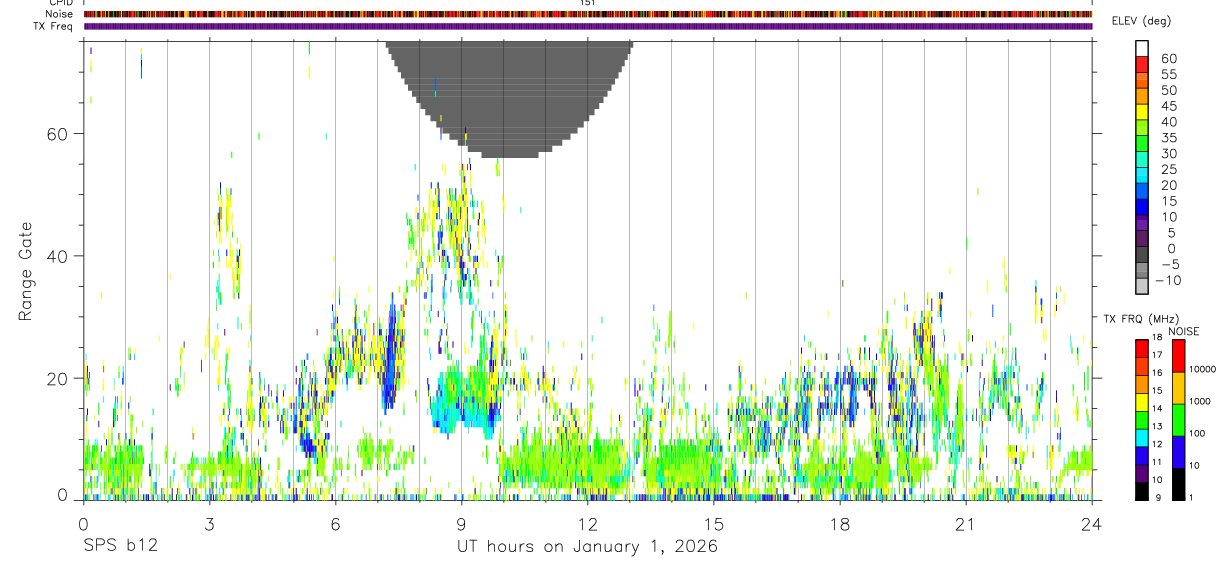Viewport: 1228px width, 567px height.
Task: Click the light gray bottom segment of ELEV color bar
Action: pos(1142,286)
